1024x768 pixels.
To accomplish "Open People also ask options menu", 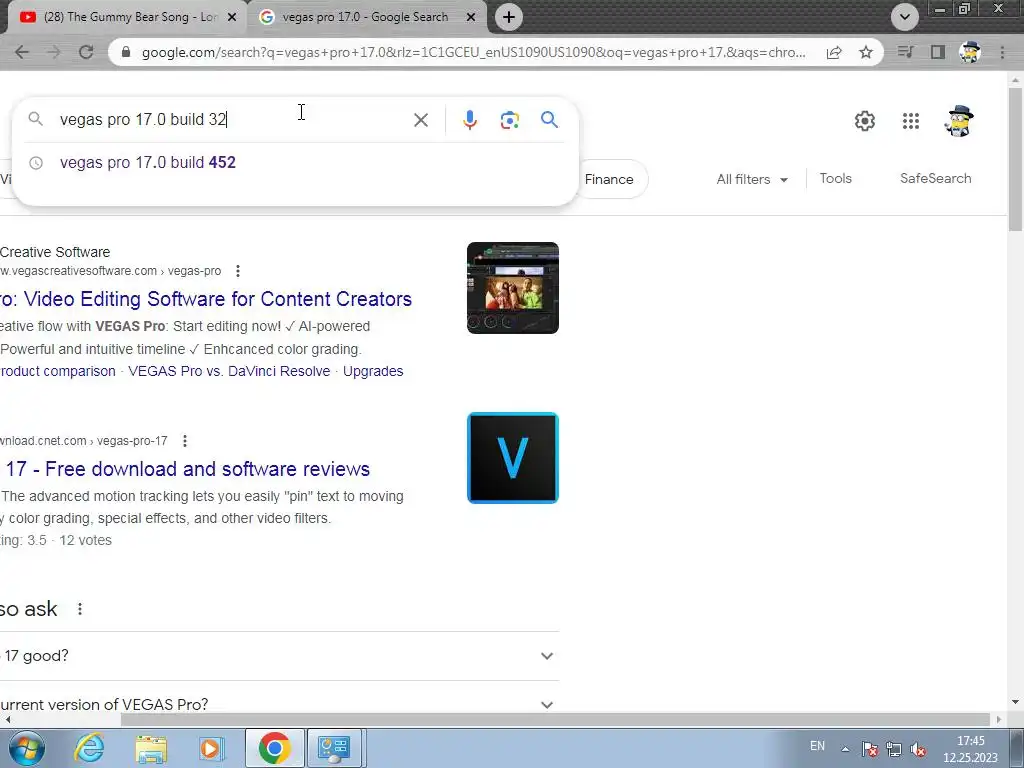I will point(80,609).
